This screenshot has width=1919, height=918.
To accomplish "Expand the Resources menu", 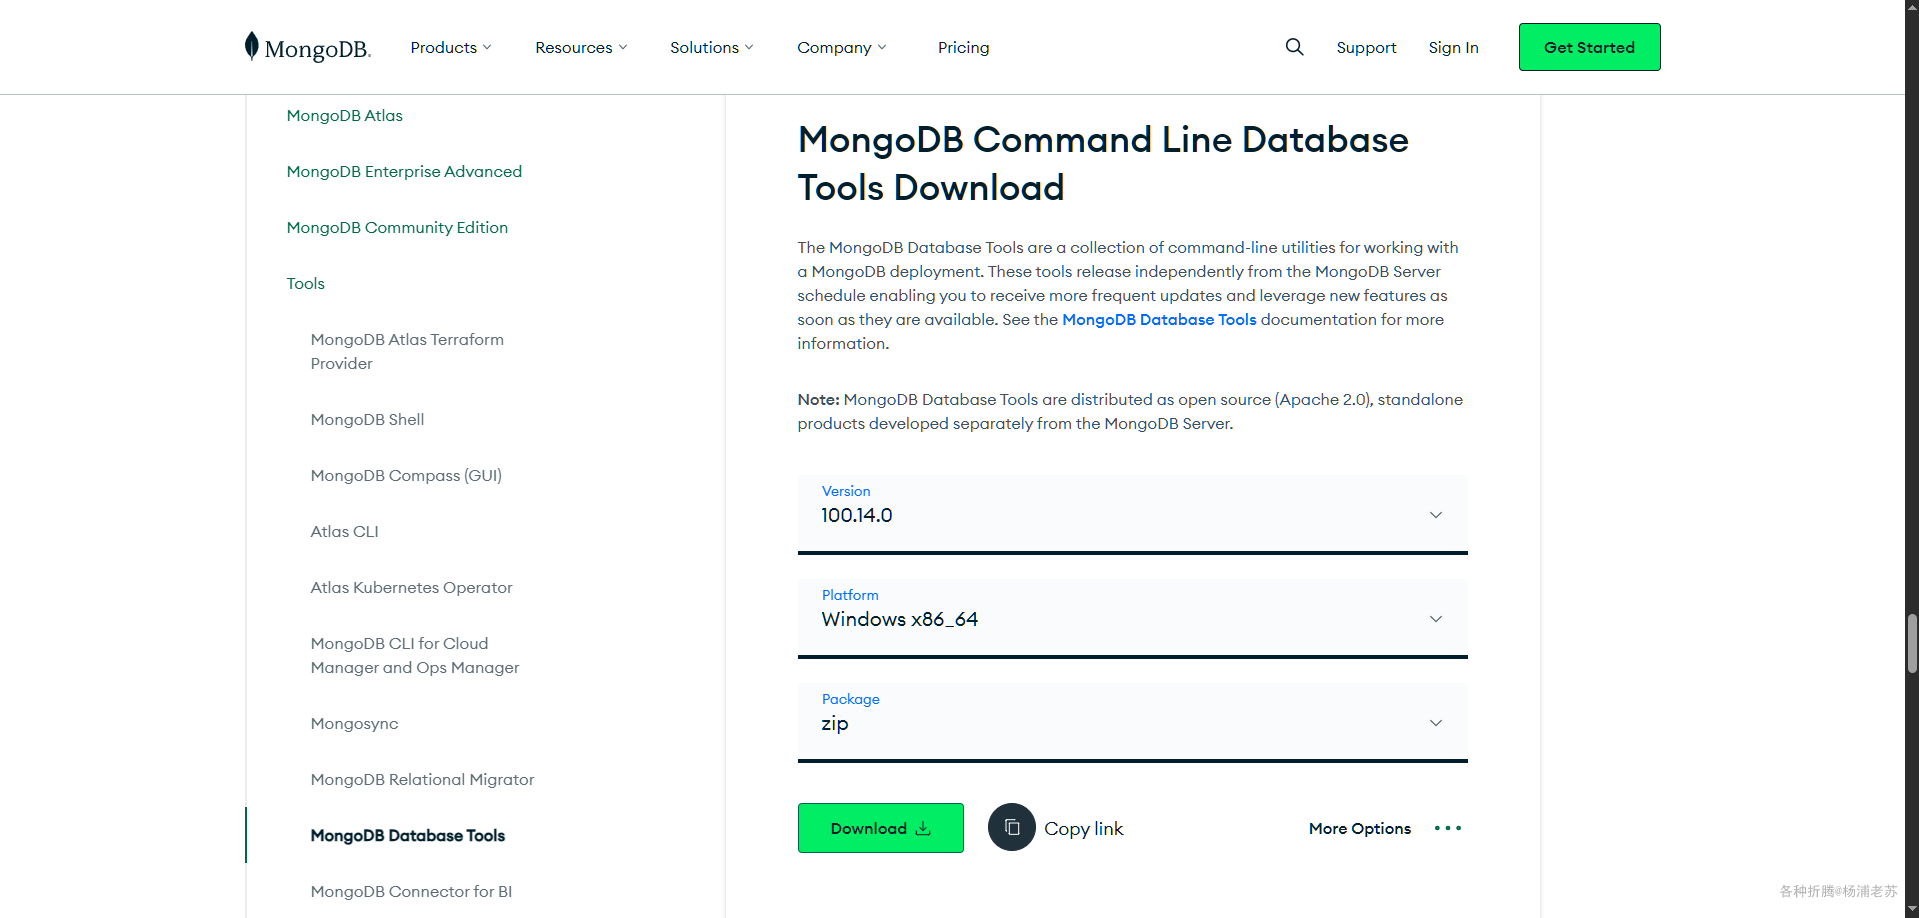I will click(x=581, y=47).
